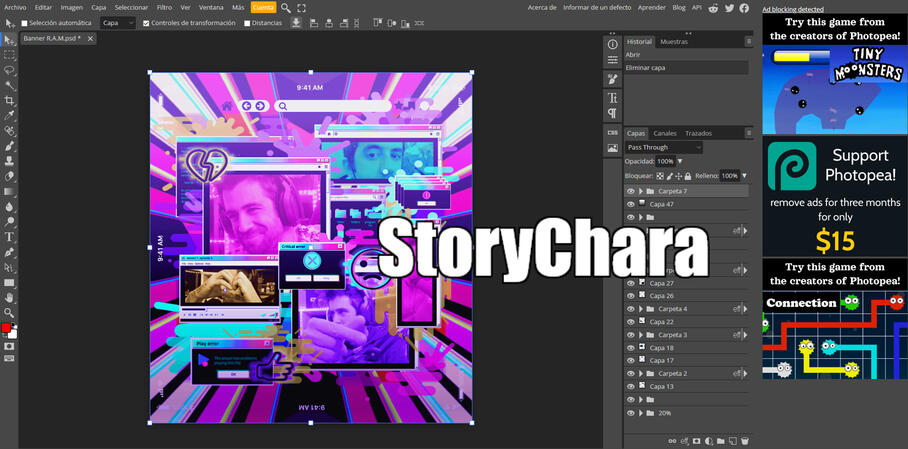This screenshot has height=449, width=908.
Task: Click the fullscreen icon in menu bar
Action: tap(302, 8)
